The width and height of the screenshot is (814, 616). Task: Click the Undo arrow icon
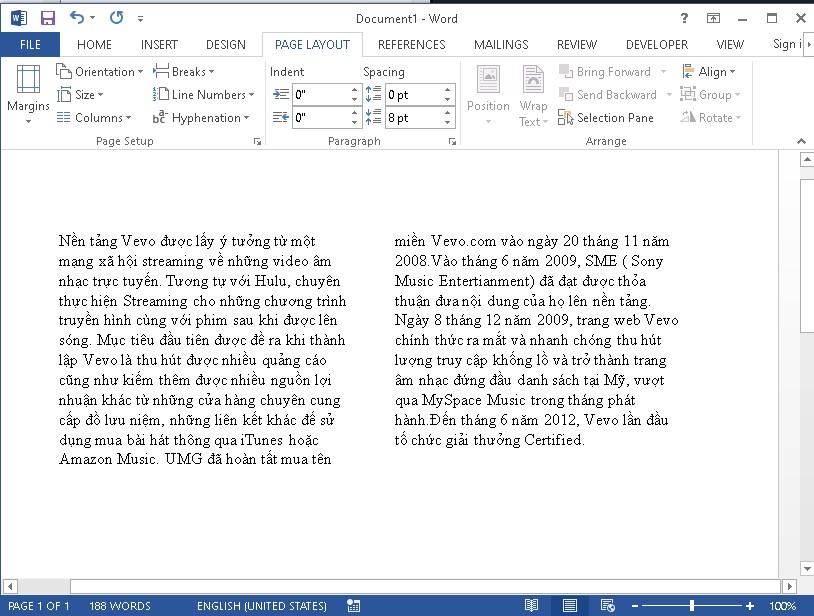coord(77,18)
